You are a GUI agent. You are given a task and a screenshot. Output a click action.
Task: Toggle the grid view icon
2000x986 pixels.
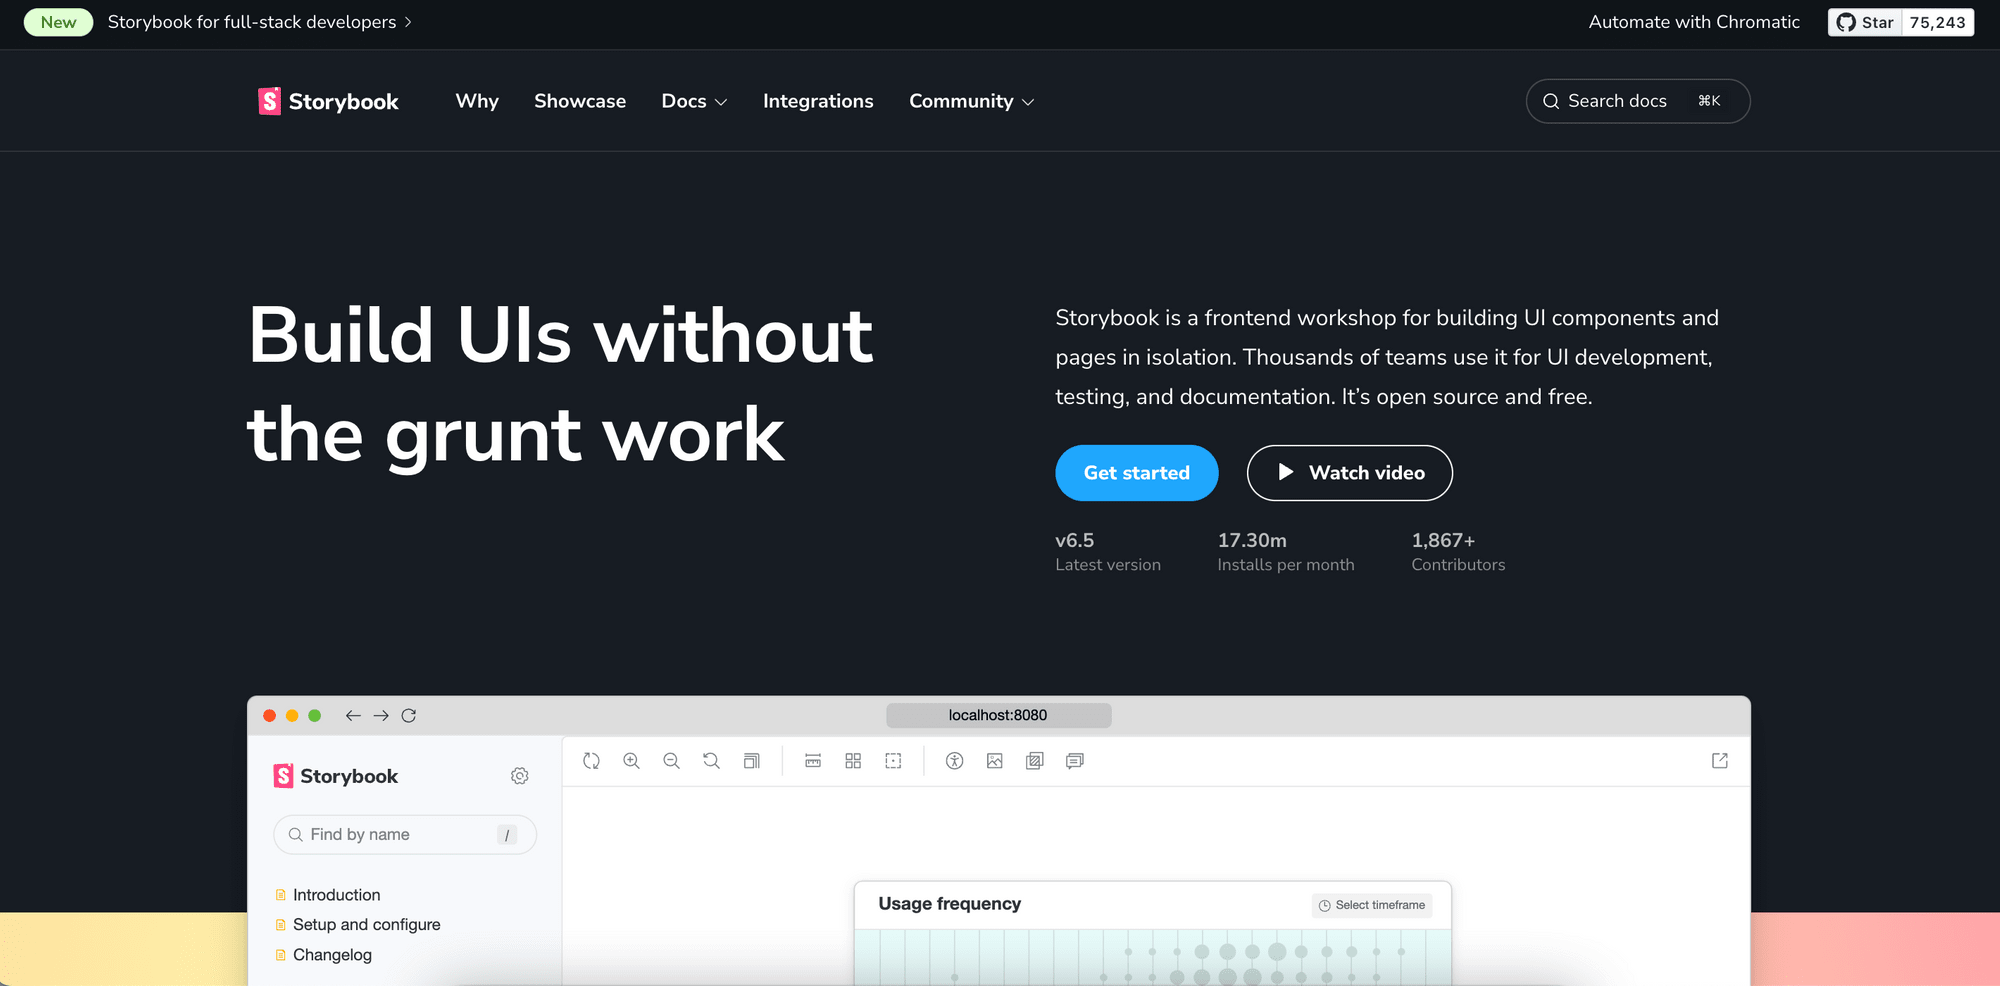point(853,761)
